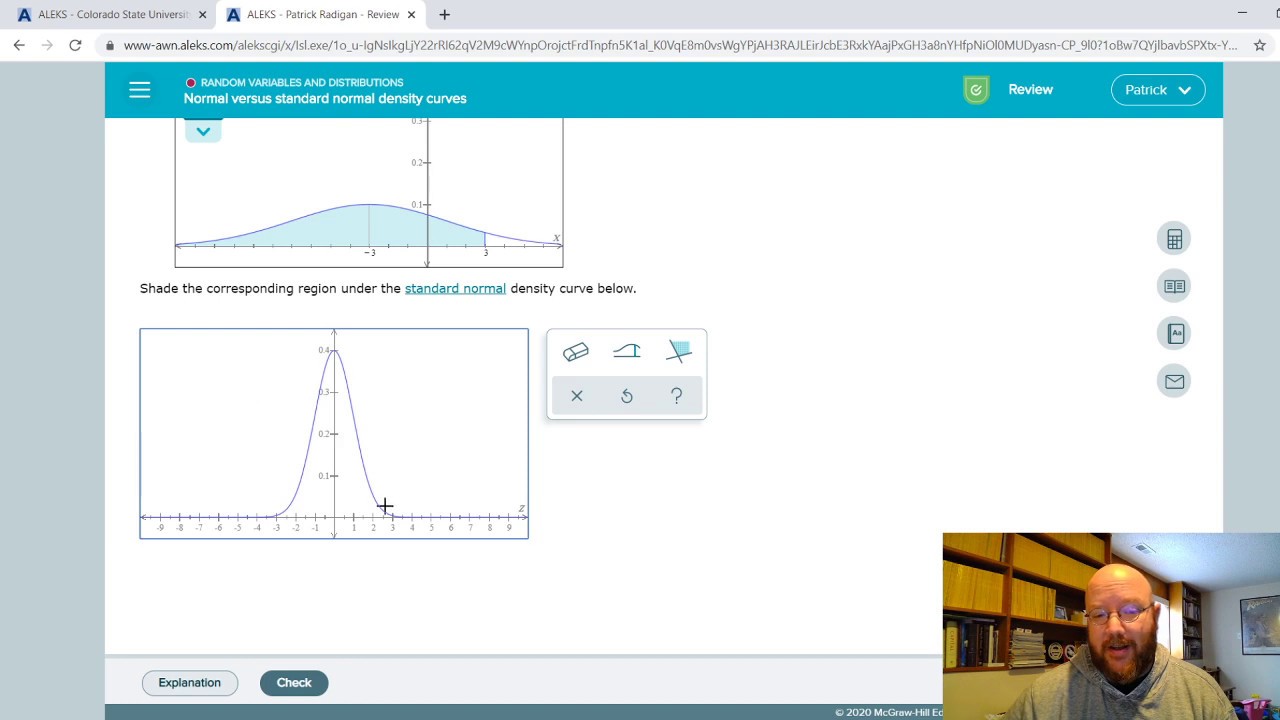Close the Patrick Radigan Review tab
The image size is (1280, 720).
[x=412, y=15]
